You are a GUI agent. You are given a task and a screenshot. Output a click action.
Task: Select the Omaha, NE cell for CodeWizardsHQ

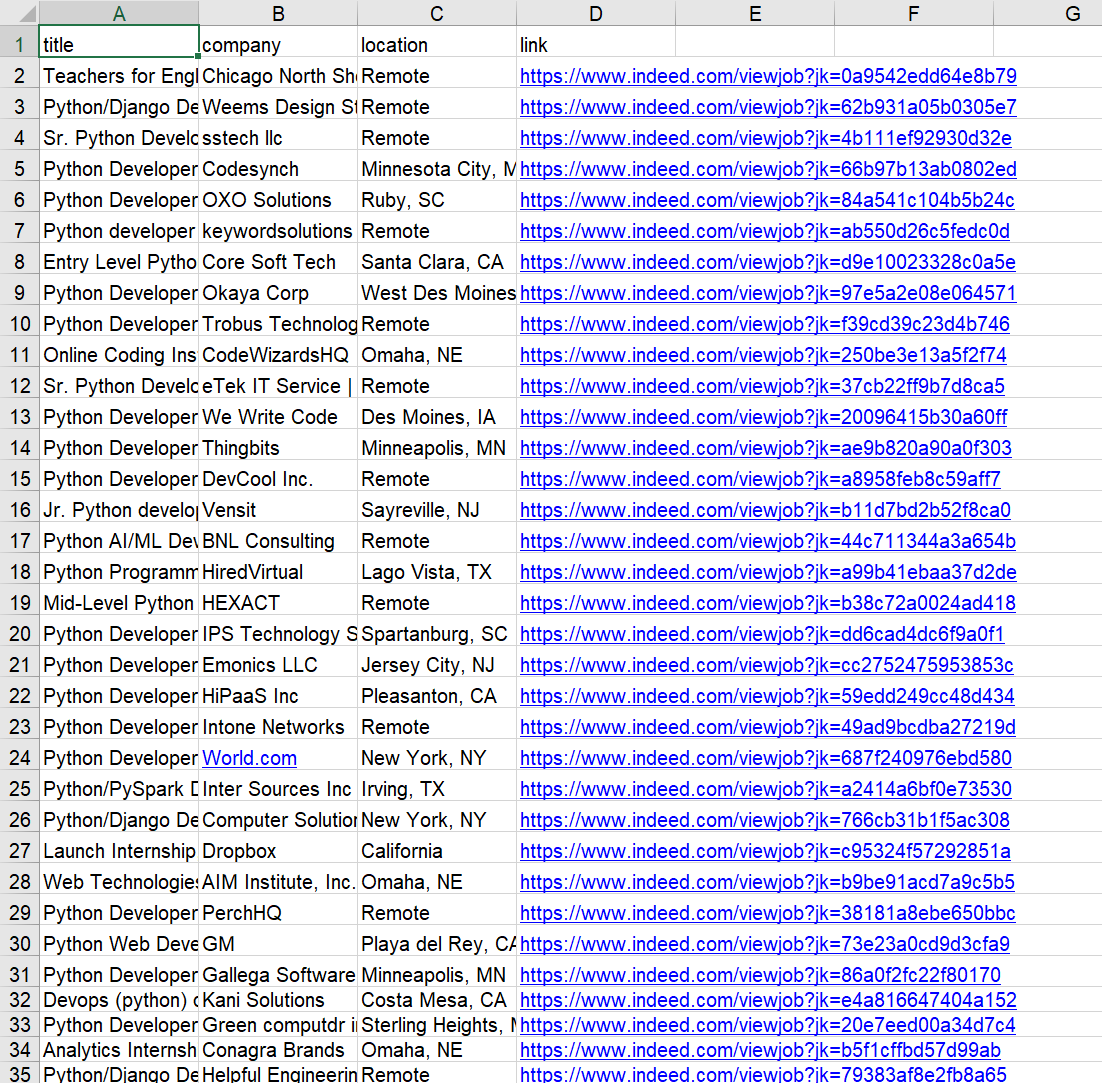coord(436,354)
